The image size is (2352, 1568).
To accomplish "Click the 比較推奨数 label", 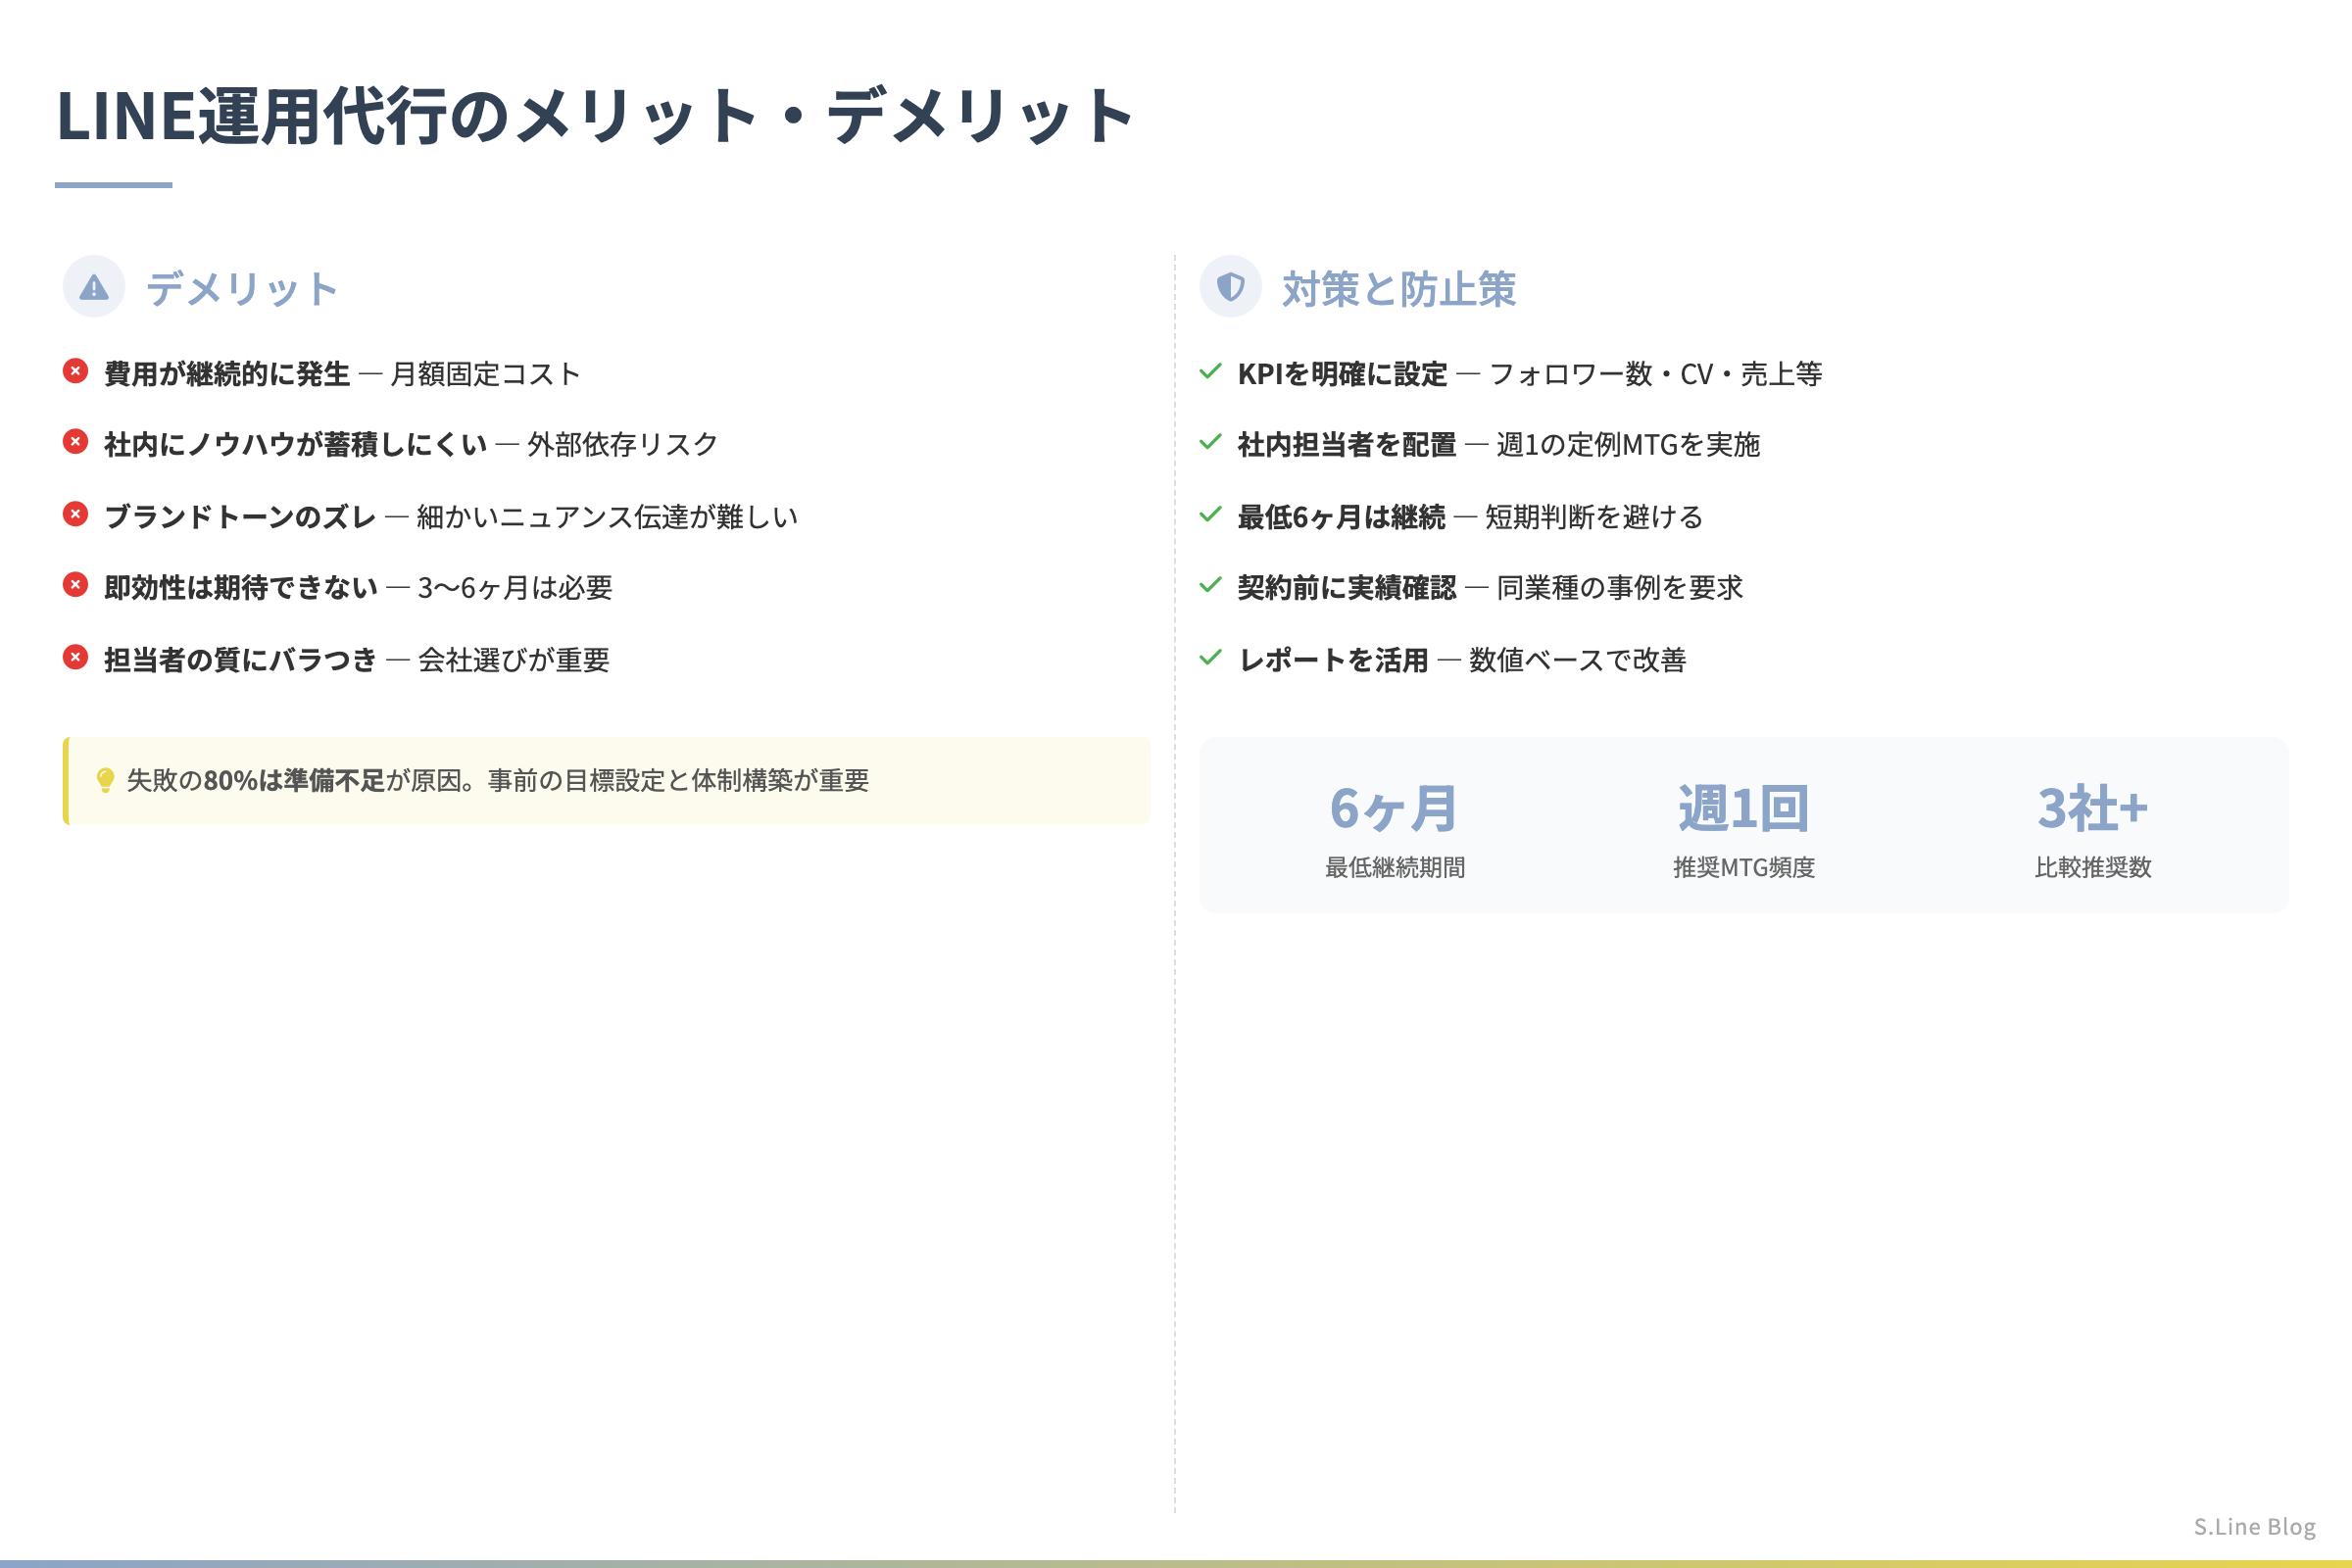I will 2093,868.
